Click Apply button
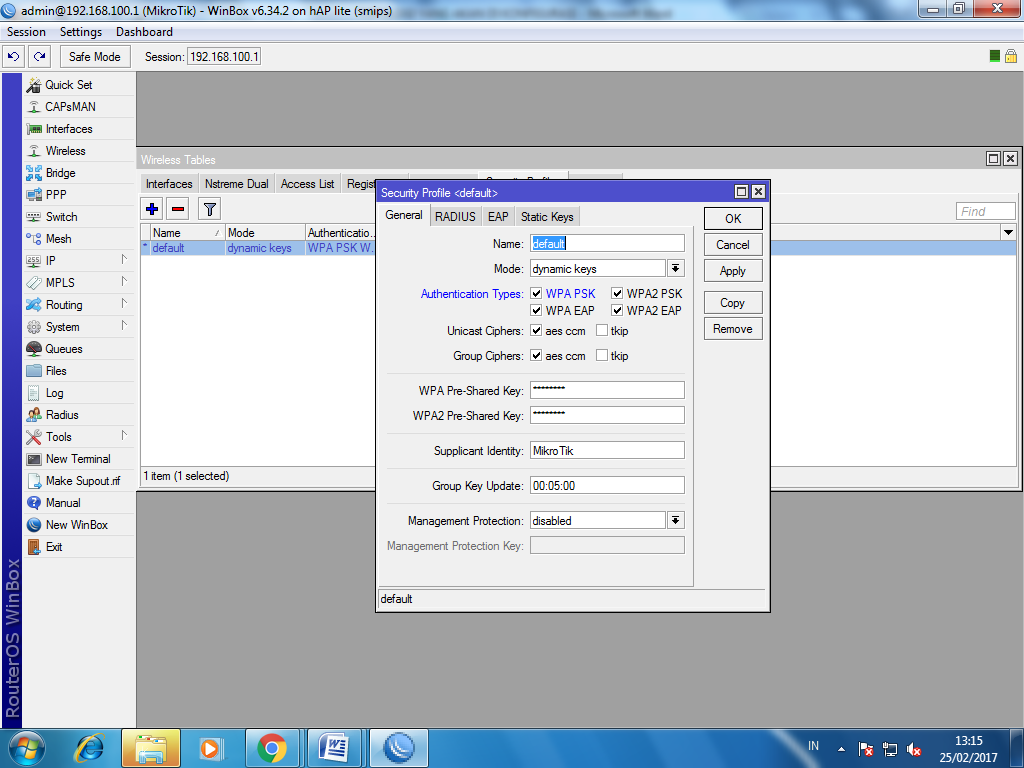 (733, 271)
